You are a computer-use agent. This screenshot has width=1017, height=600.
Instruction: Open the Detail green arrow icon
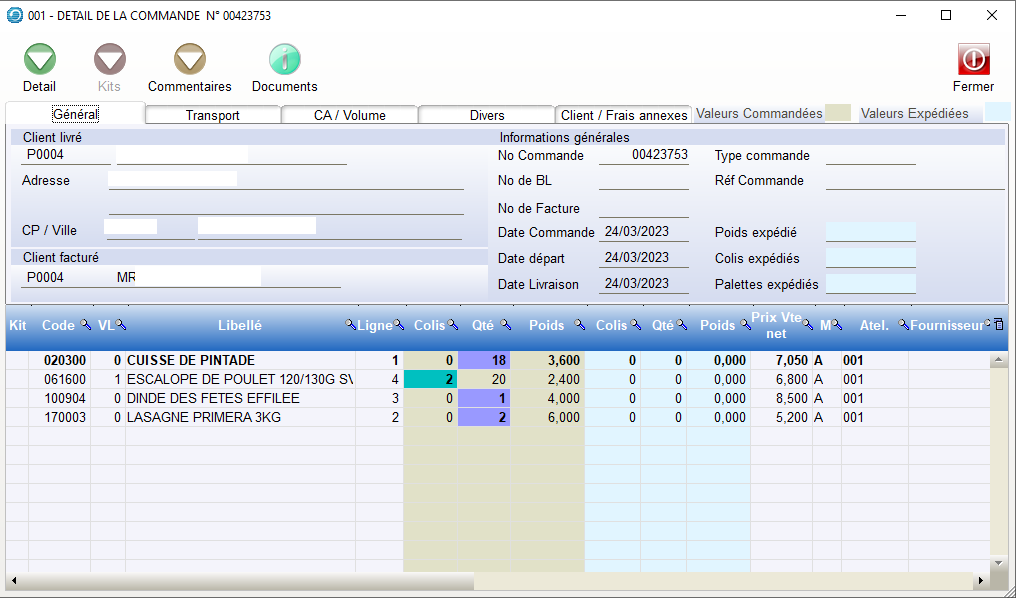click(x=40, y=60)
